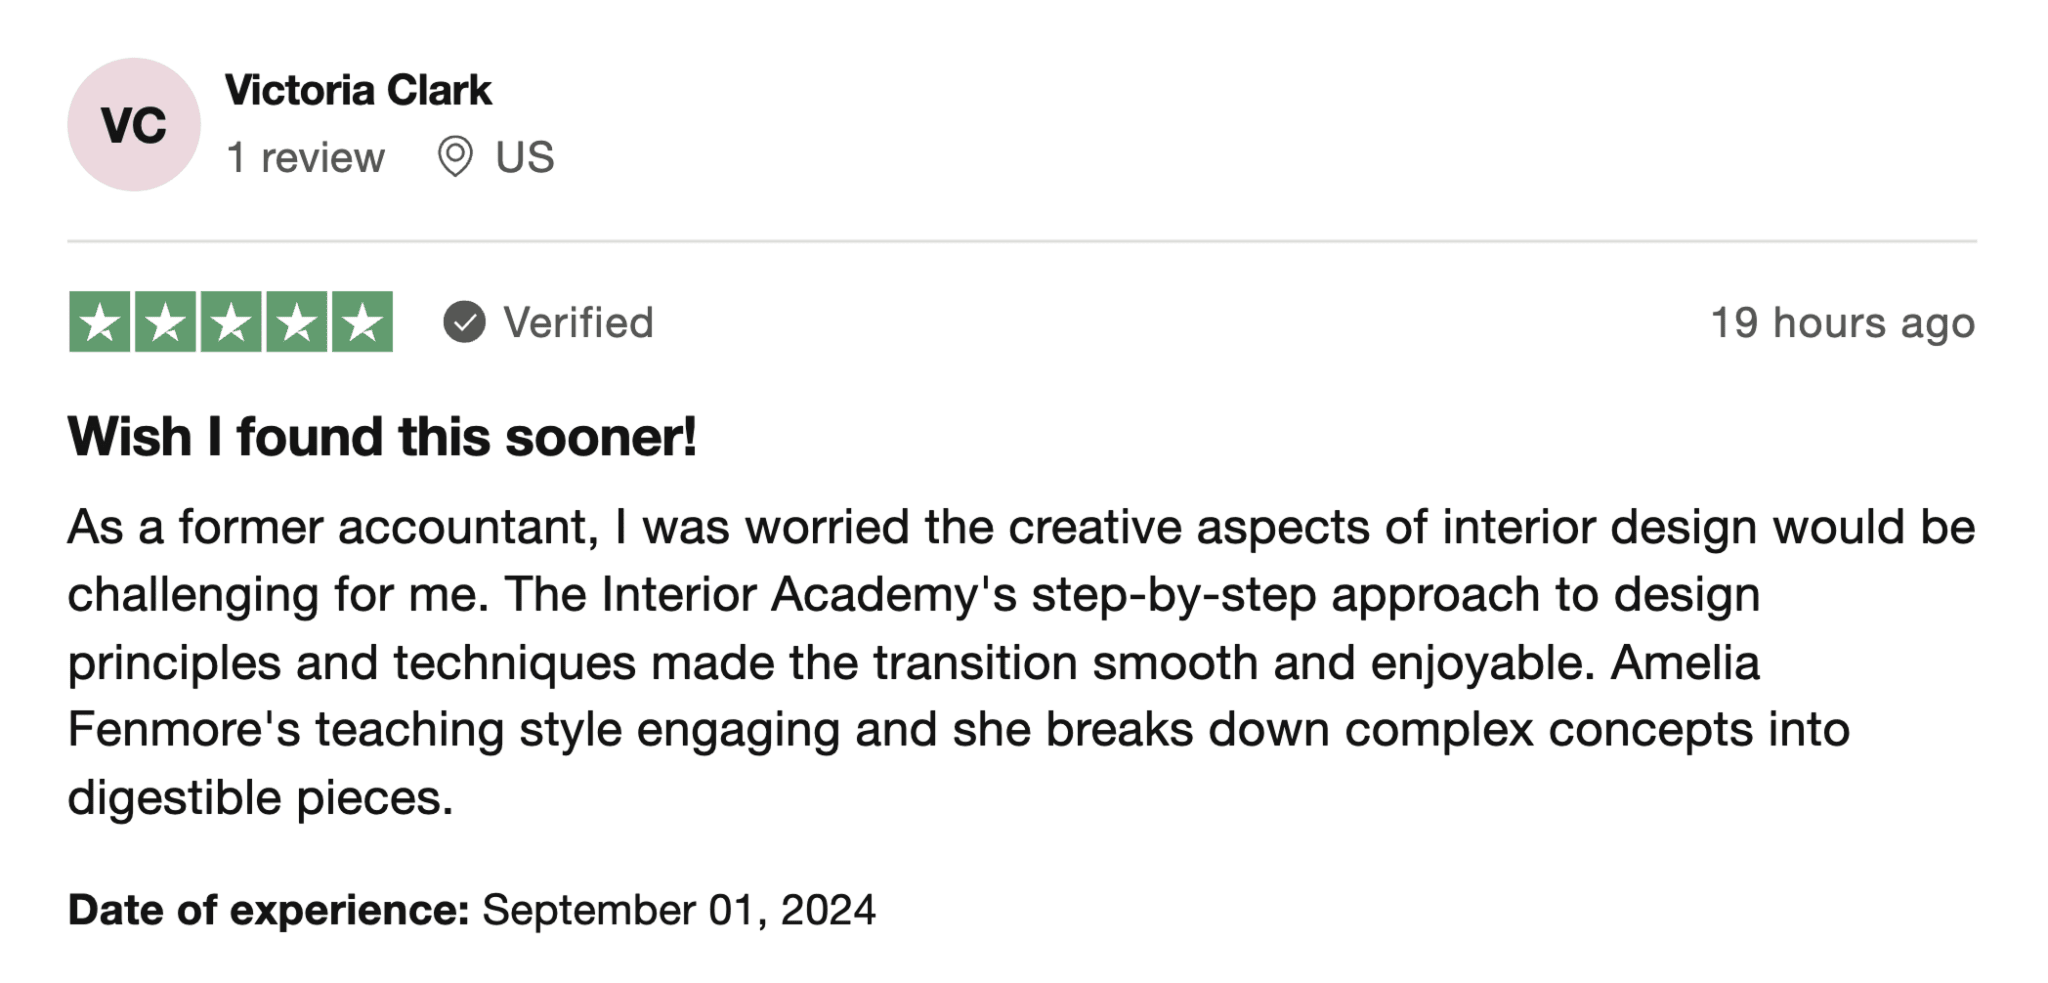The height and width of the screenshot is (983, 2048).
Task: Click the location pin icon
Action: [455, 157]
